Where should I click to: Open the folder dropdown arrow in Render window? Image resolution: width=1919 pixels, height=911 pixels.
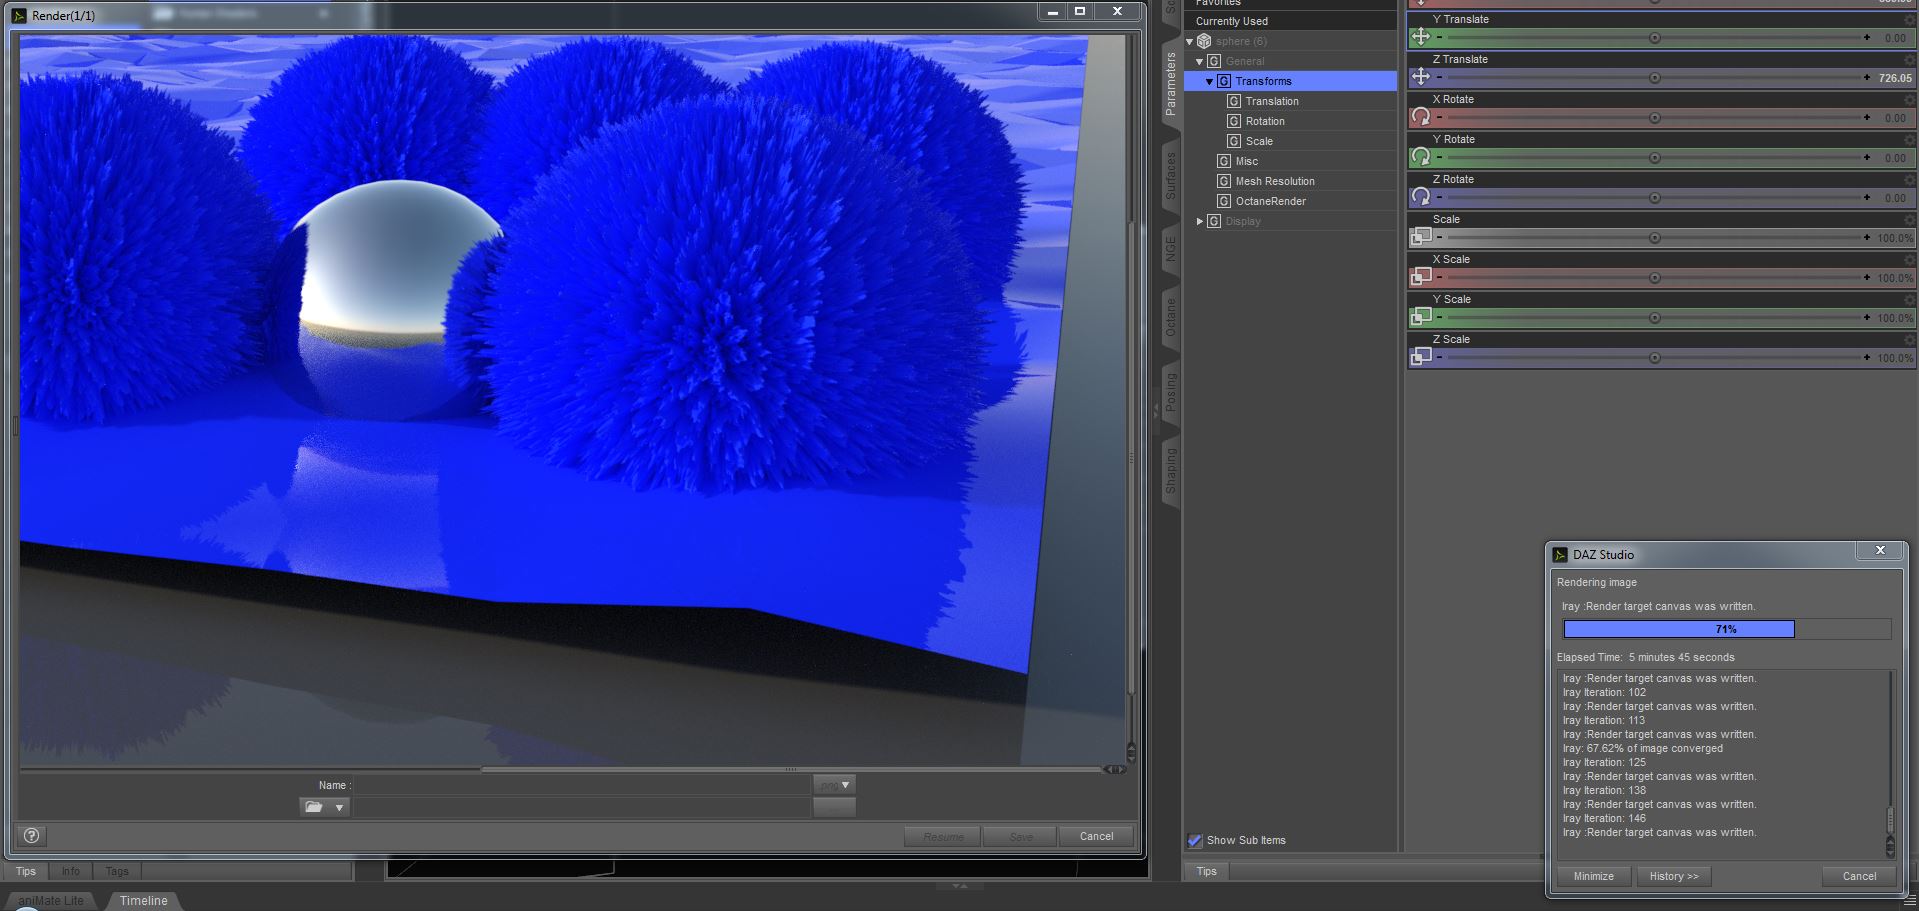point(339,807)
